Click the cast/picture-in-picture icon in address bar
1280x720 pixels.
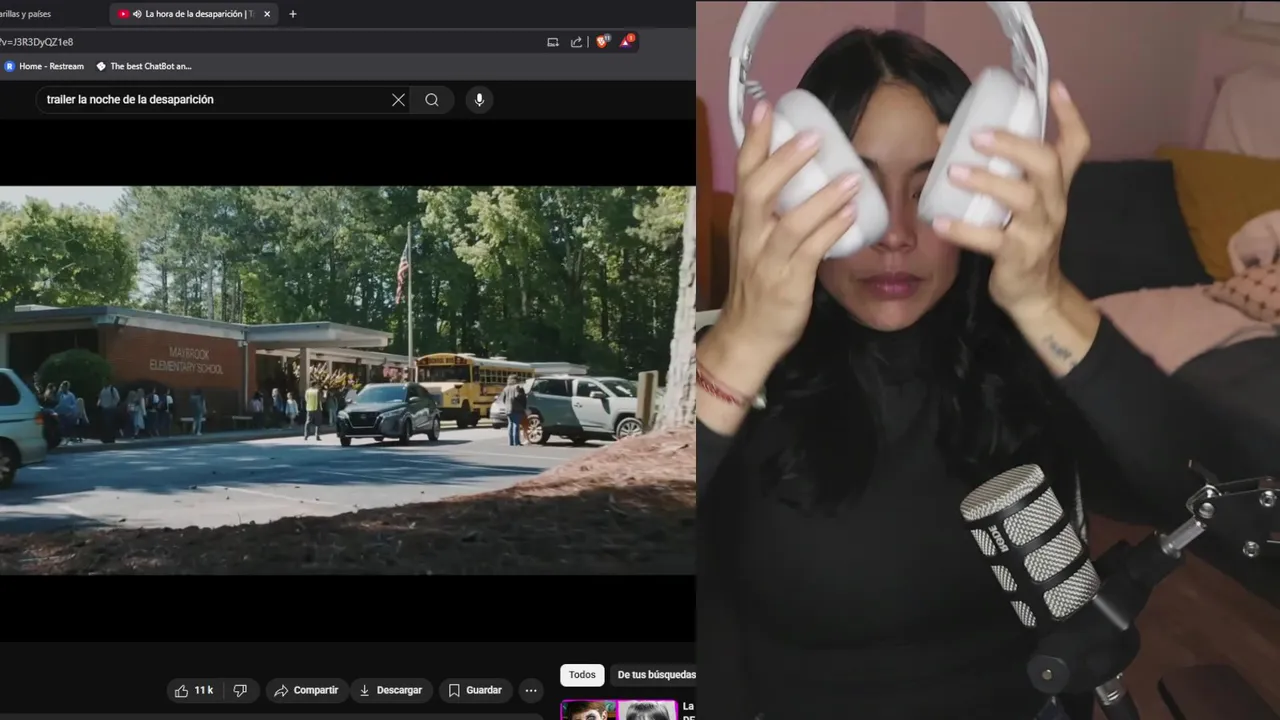tap(552, 42)
